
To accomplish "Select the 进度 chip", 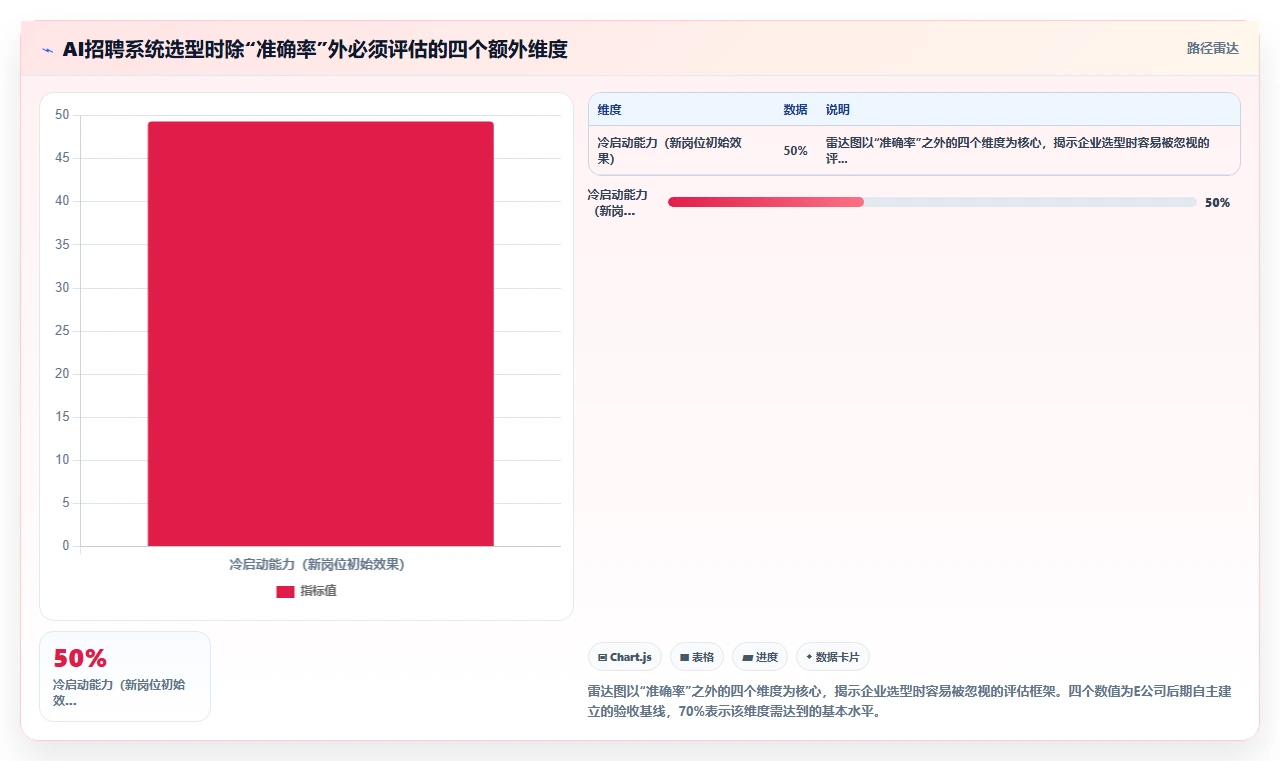I will 760,657.
